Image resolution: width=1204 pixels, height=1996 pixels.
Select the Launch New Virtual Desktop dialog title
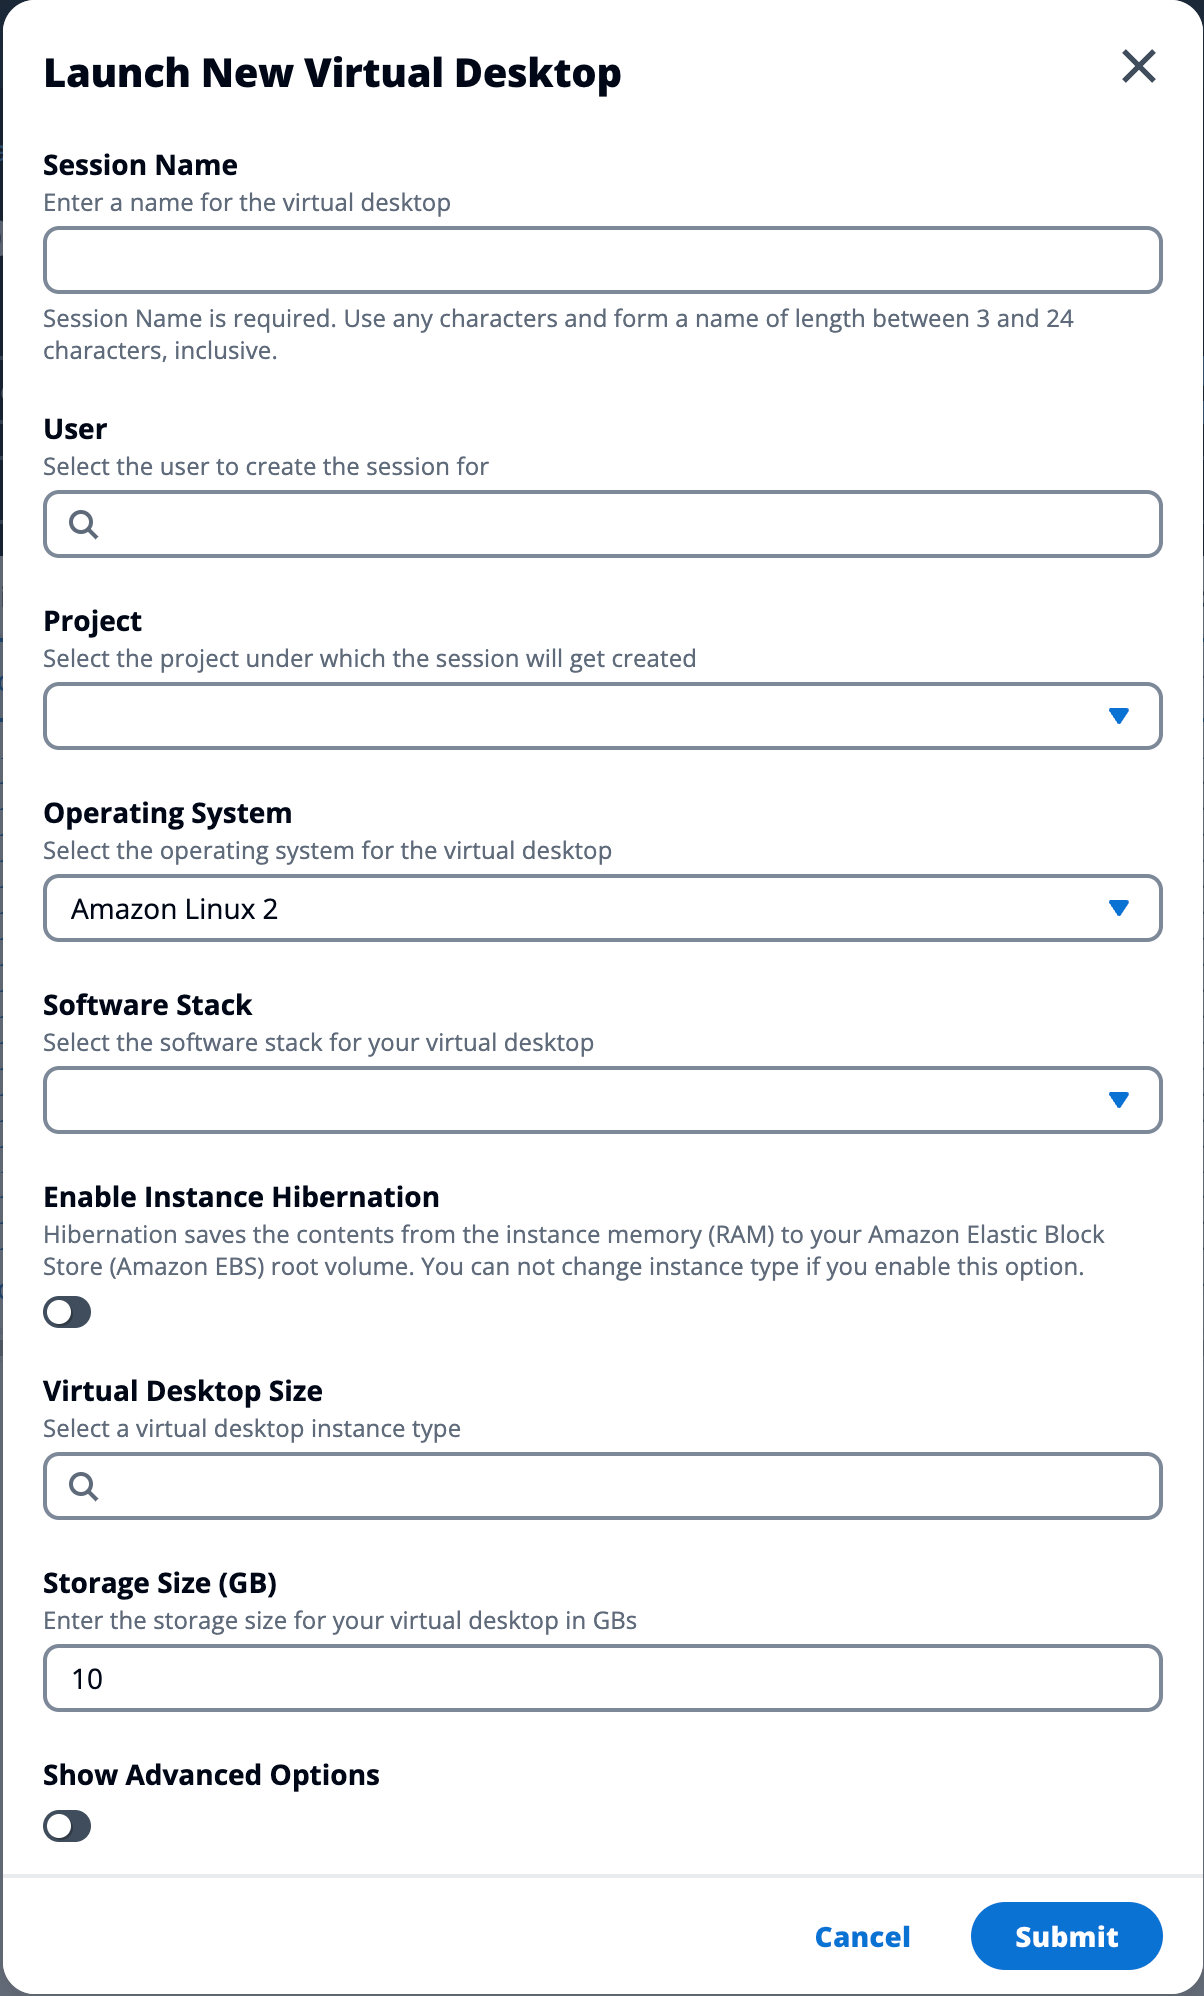[332, 71]
